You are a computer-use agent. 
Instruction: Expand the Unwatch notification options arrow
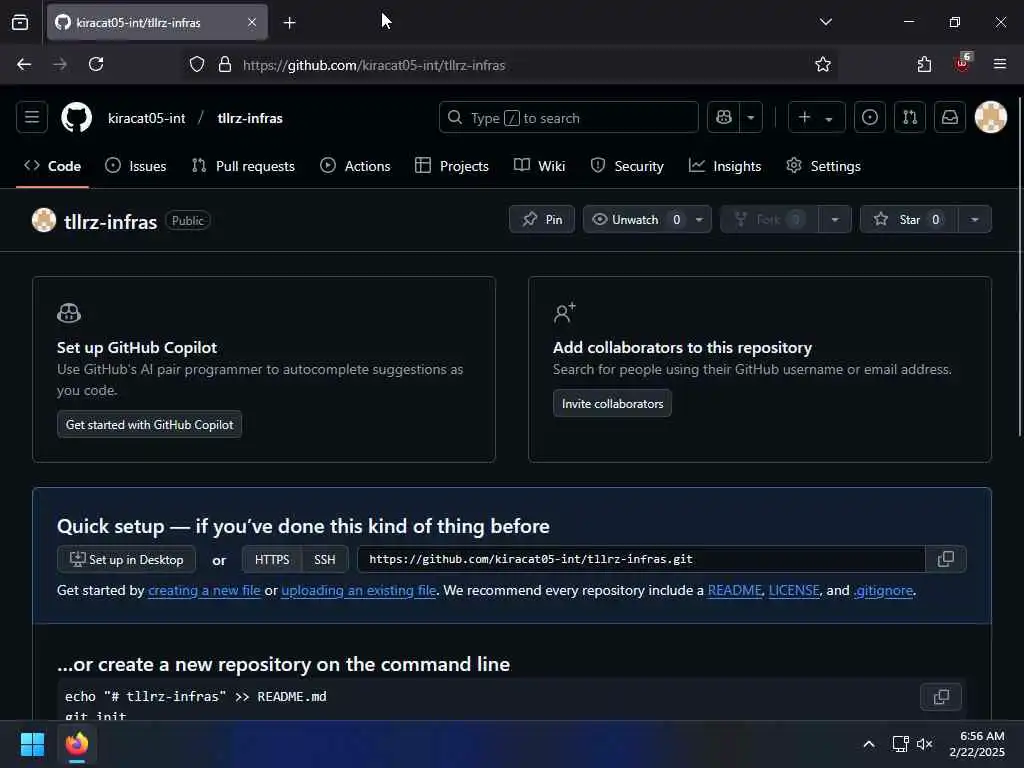(699, 219)
